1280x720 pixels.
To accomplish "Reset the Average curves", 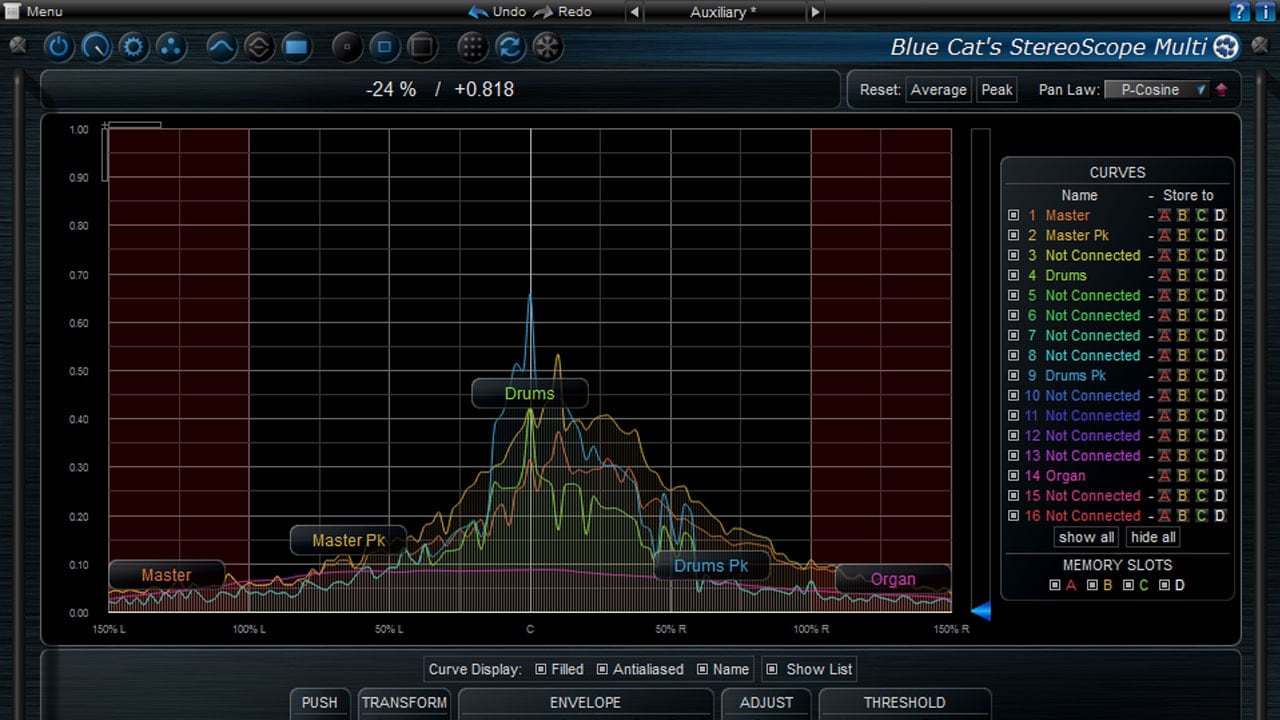I will [938, 89].
